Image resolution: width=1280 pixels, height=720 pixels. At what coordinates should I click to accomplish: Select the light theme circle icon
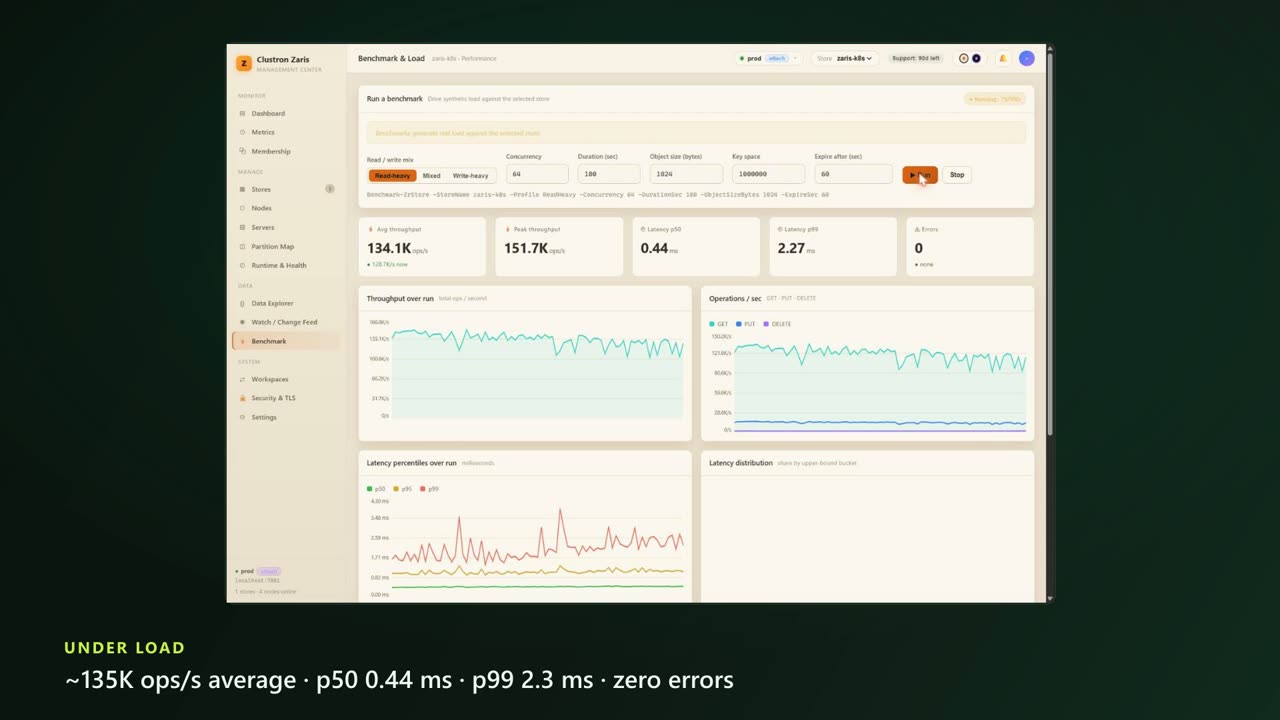click(x=964, y=58)
